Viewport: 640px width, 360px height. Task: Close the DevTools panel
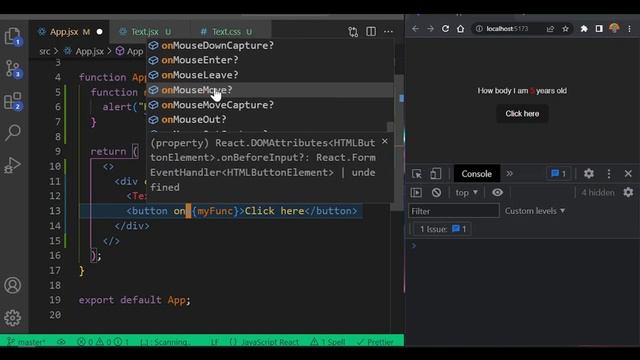click(x=628, y=173)
